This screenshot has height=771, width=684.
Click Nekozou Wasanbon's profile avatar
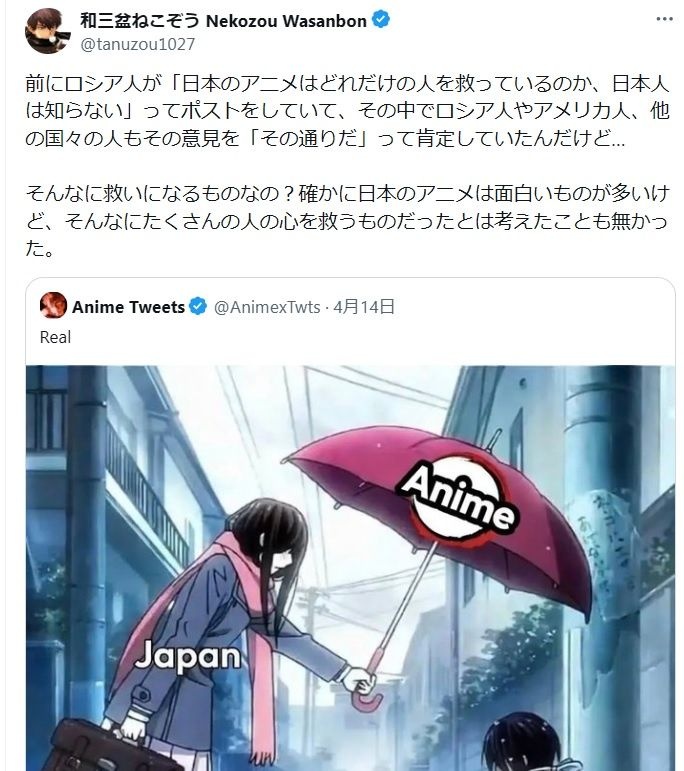(x=48, y=30)
